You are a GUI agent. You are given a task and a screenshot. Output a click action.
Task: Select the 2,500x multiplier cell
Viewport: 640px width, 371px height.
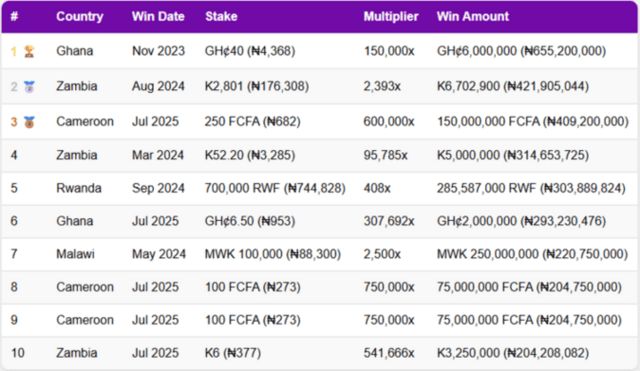382,254
